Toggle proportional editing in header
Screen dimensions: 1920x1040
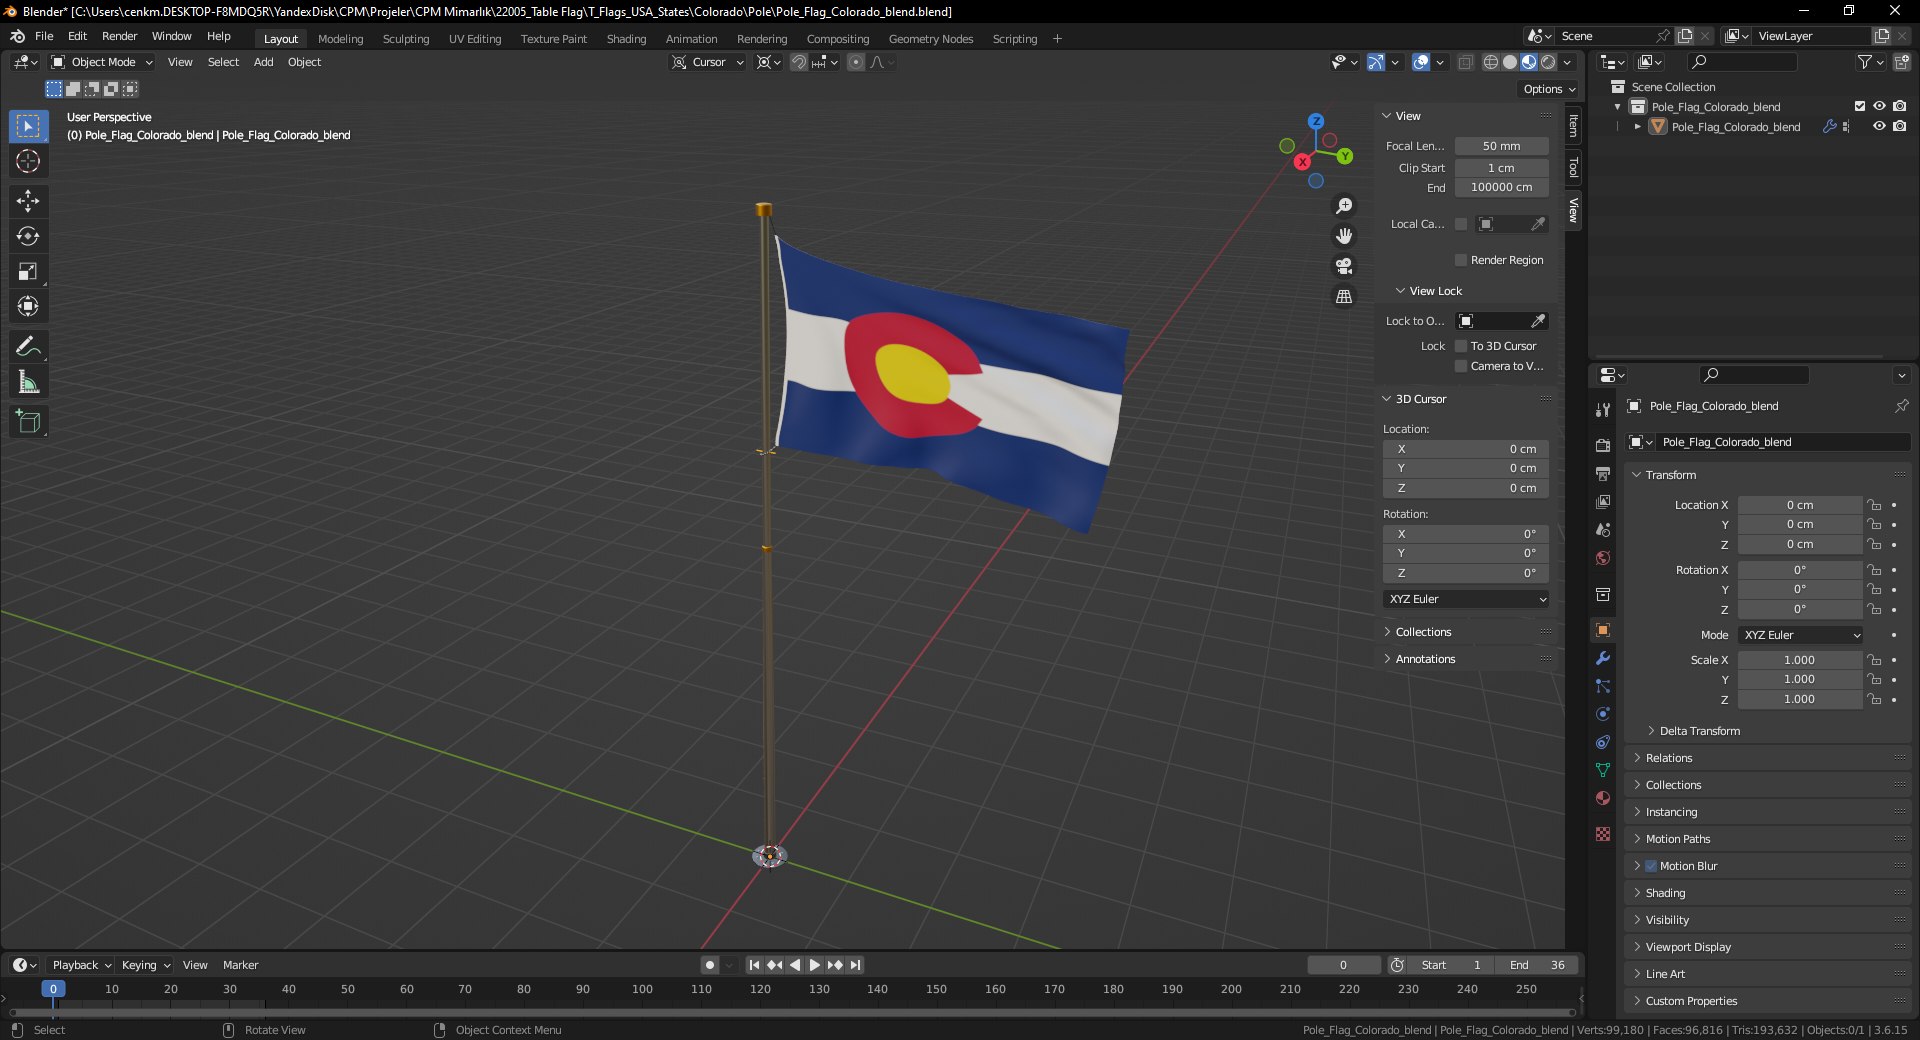pos(856,62)
